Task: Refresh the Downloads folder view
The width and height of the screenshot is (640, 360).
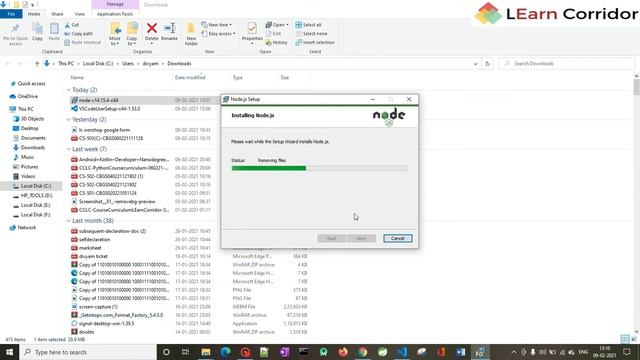Action: 487,64
